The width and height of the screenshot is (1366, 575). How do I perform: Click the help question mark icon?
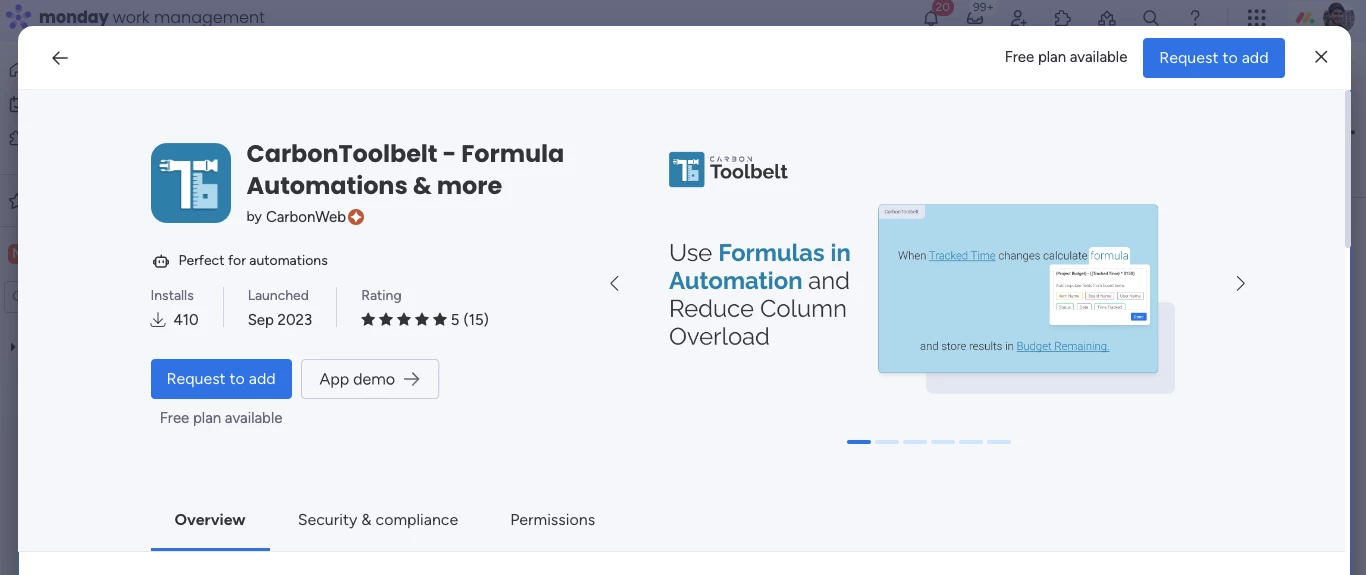point(1195,18)
